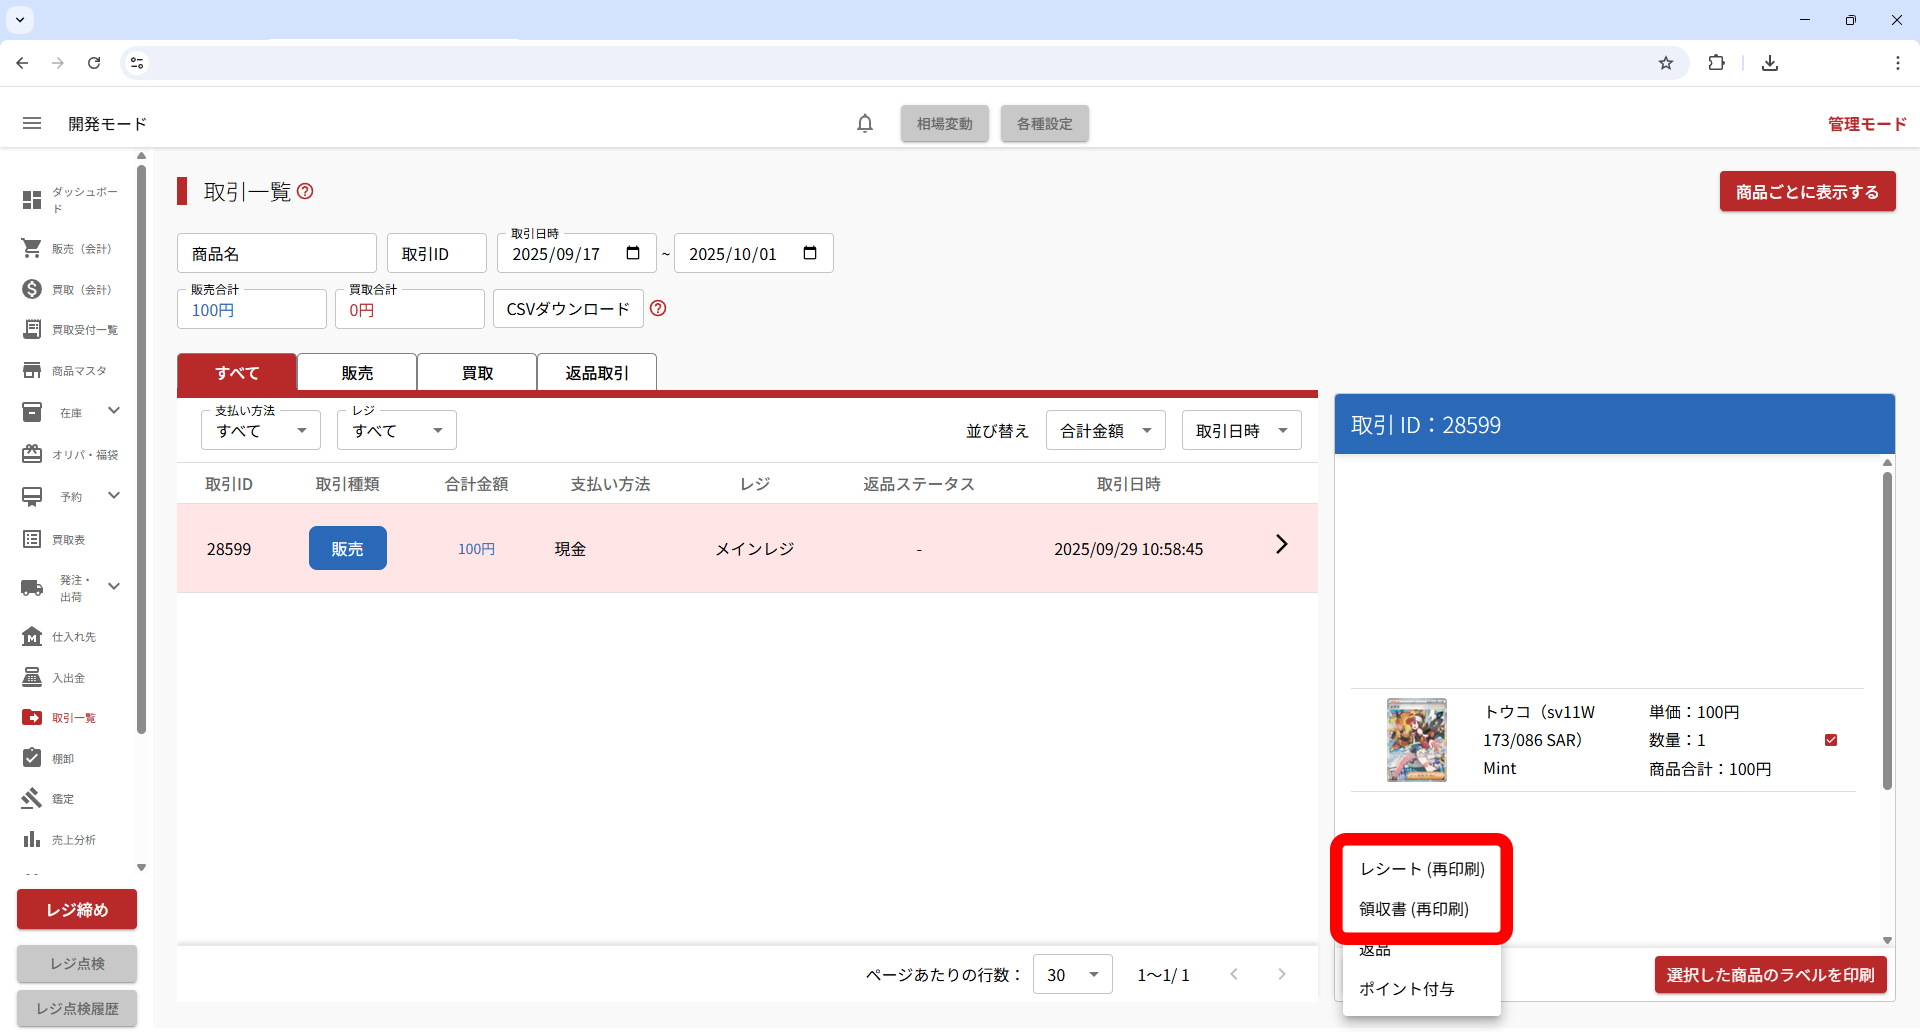Open rows per page dropdown

click(1072, 975)
